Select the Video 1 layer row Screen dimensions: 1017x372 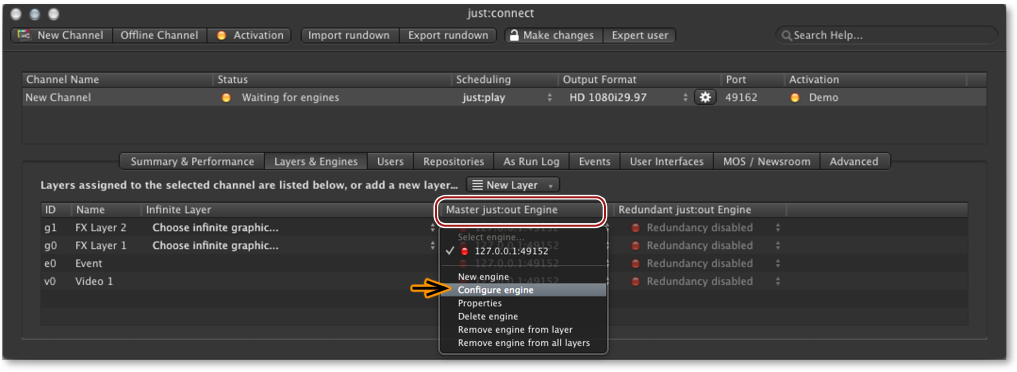[x=93, y=281]
